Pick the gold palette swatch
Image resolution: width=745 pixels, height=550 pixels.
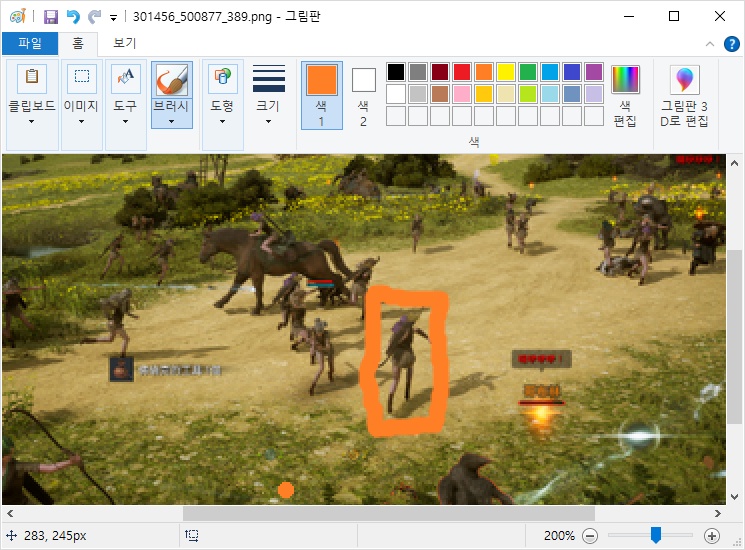(x=484, y=94)
